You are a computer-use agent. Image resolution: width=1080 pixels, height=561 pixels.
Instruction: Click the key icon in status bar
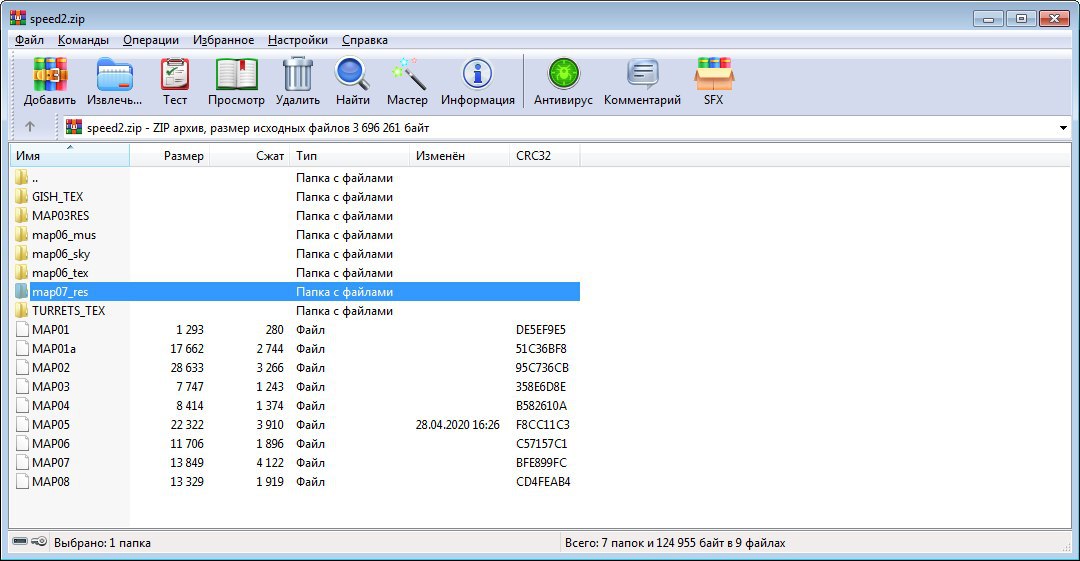pyautogui.click(x=39, y=542)
